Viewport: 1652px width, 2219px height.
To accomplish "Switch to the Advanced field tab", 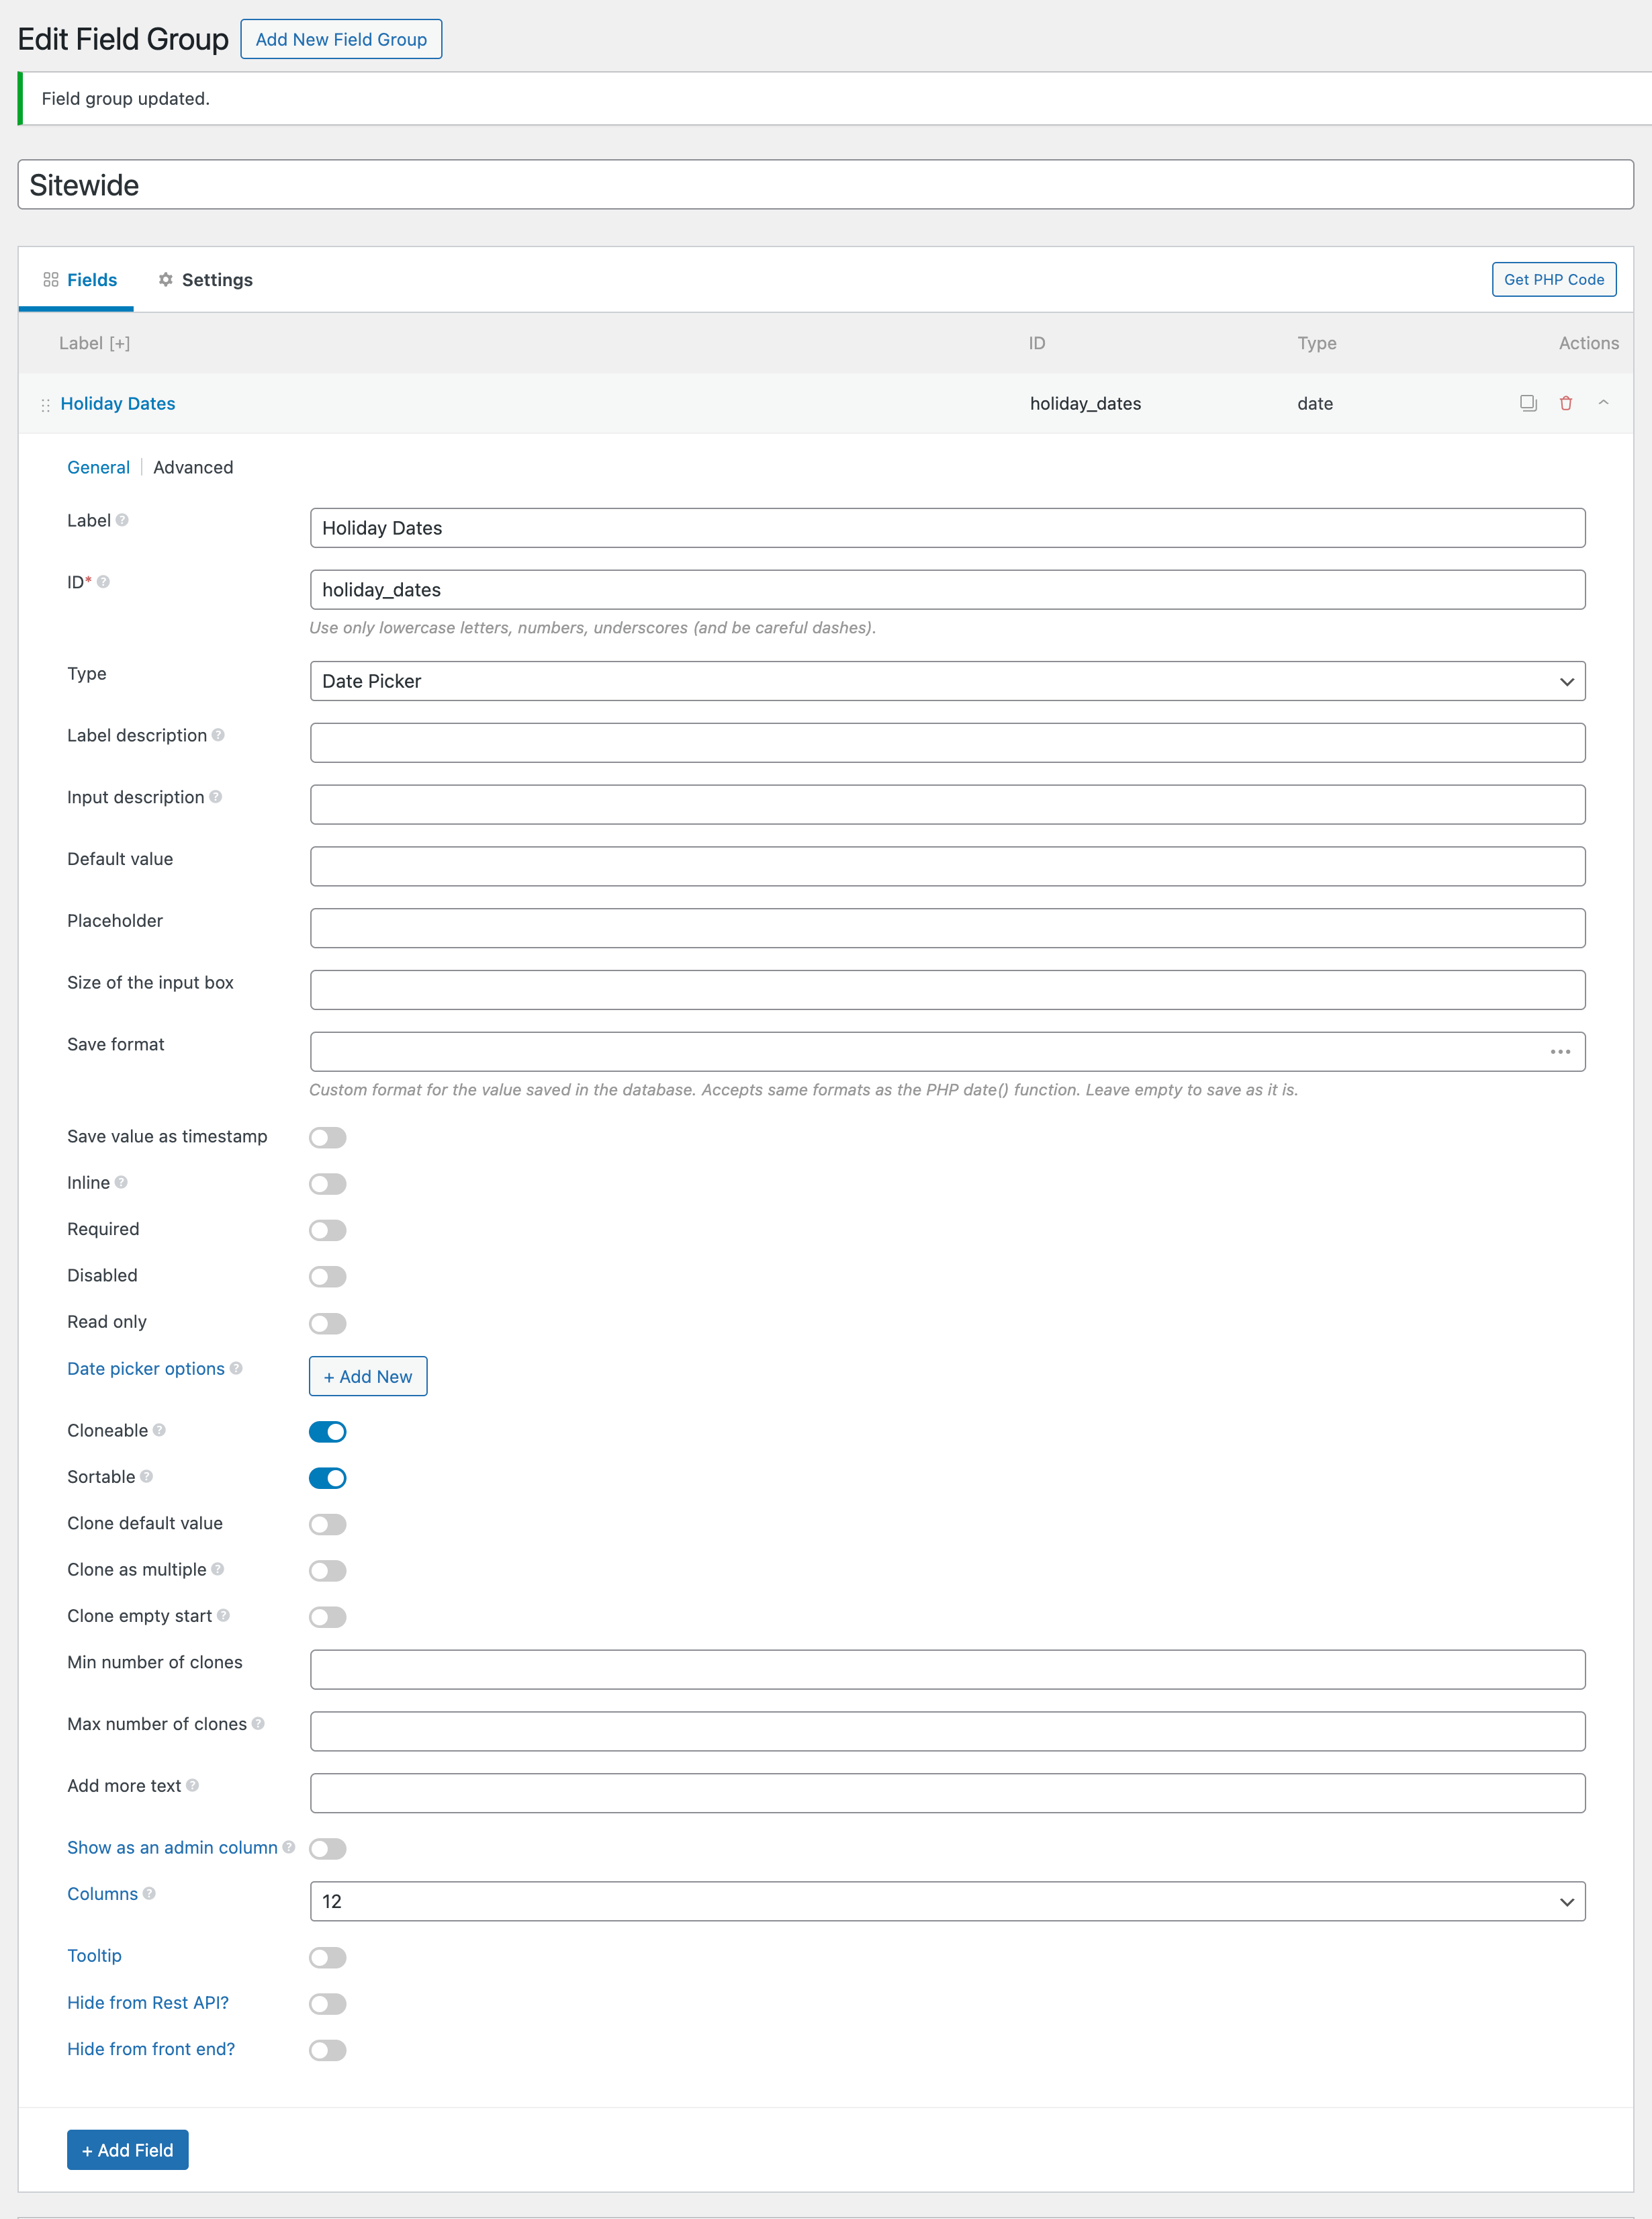I will (x=193, y=467).
